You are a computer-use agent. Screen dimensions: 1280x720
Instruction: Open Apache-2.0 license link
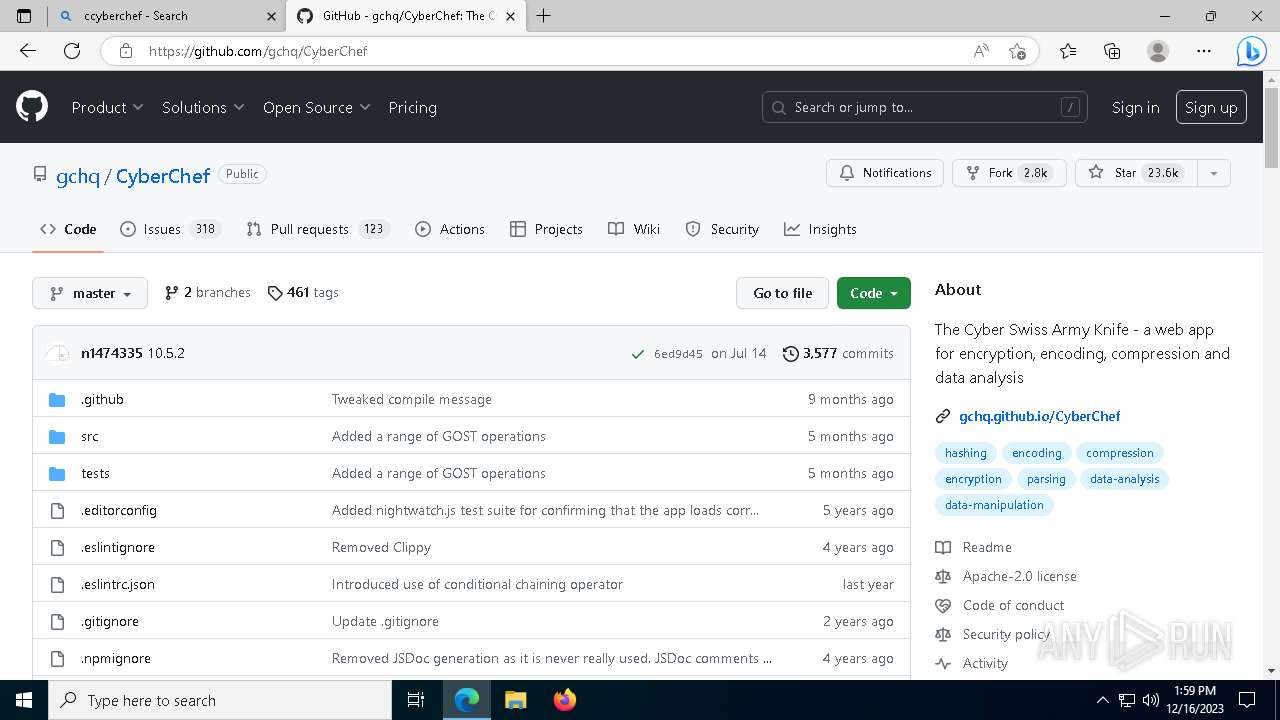(1019, 576)
